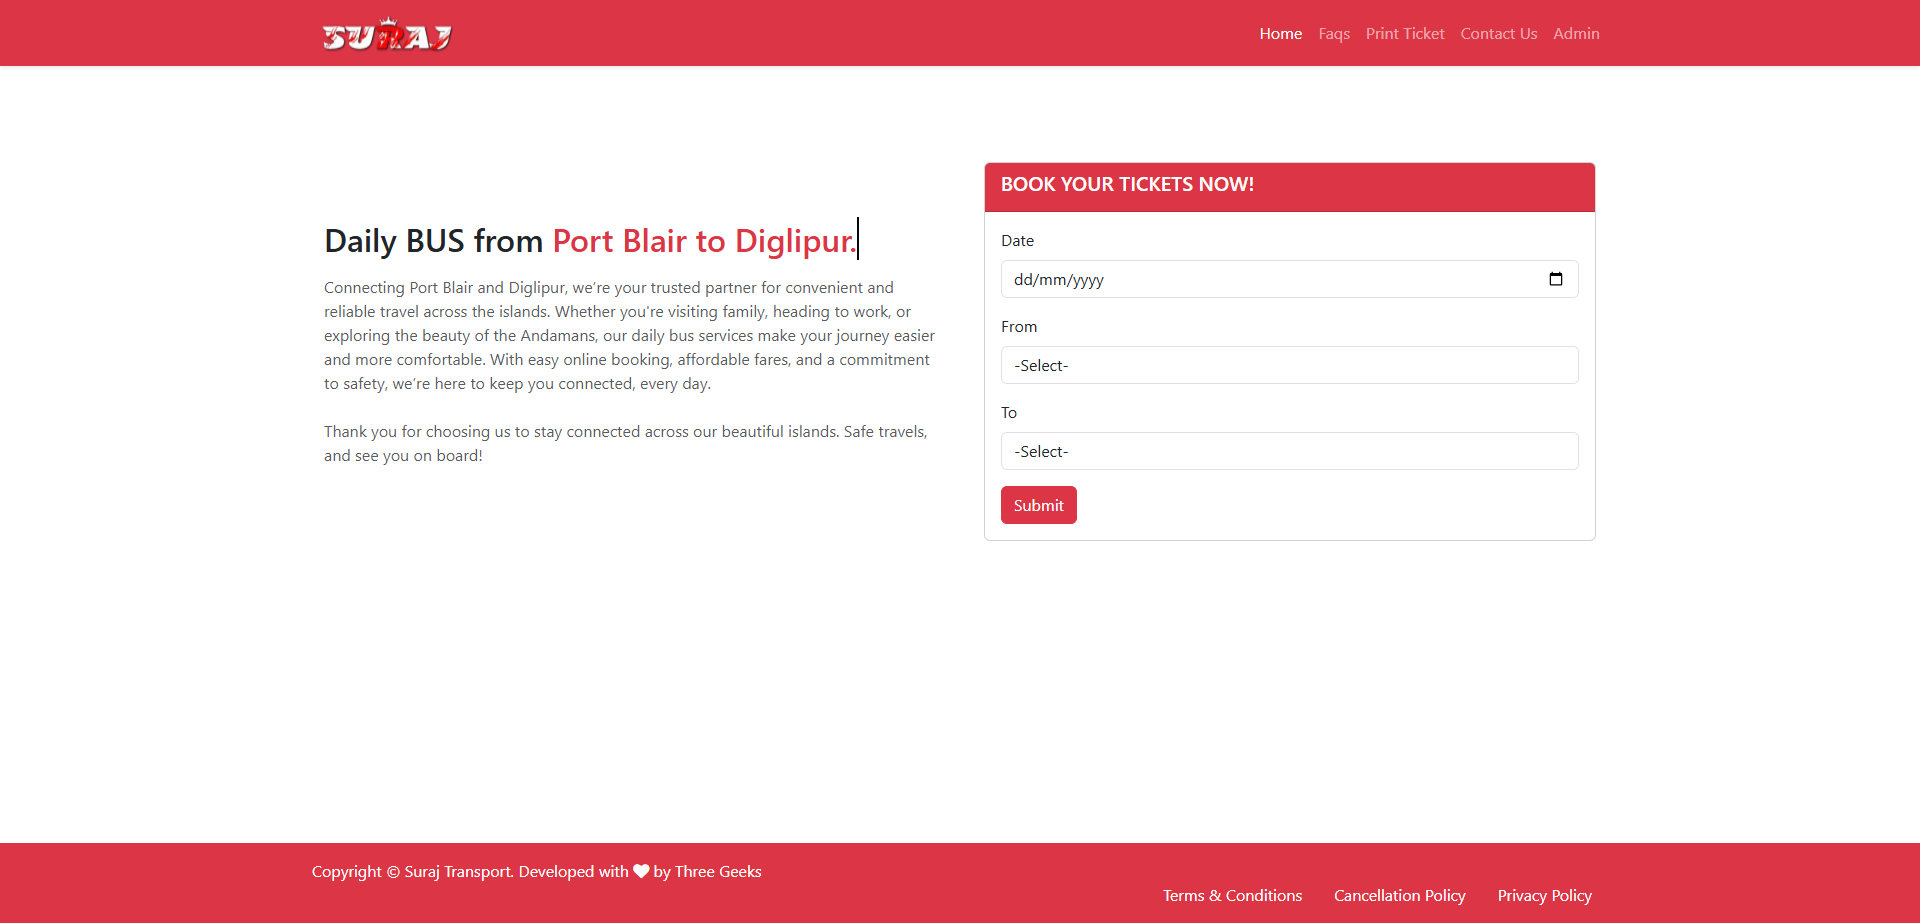Click the 'From' form label
This screenshot has width=1920, height=923.
pos(1019,326)
